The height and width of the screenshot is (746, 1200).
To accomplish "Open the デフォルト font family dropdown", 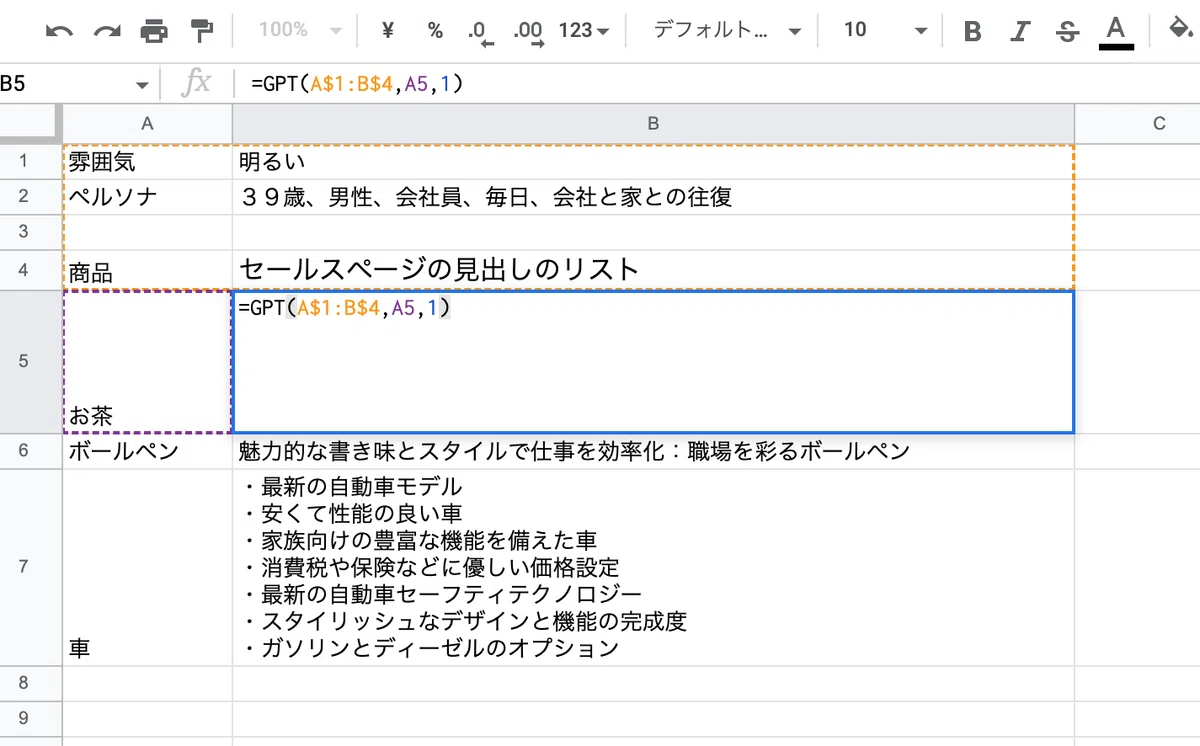I will pos(727,30).
